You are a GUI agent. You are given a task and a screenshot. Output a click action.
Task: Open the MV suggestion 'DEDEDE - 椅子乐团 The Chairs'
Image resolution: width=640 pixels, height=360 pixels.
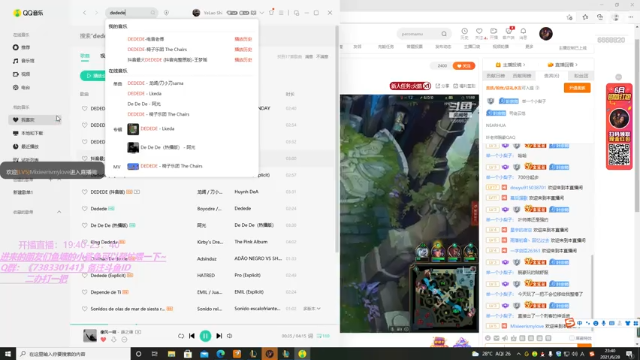tap(165, 166)
